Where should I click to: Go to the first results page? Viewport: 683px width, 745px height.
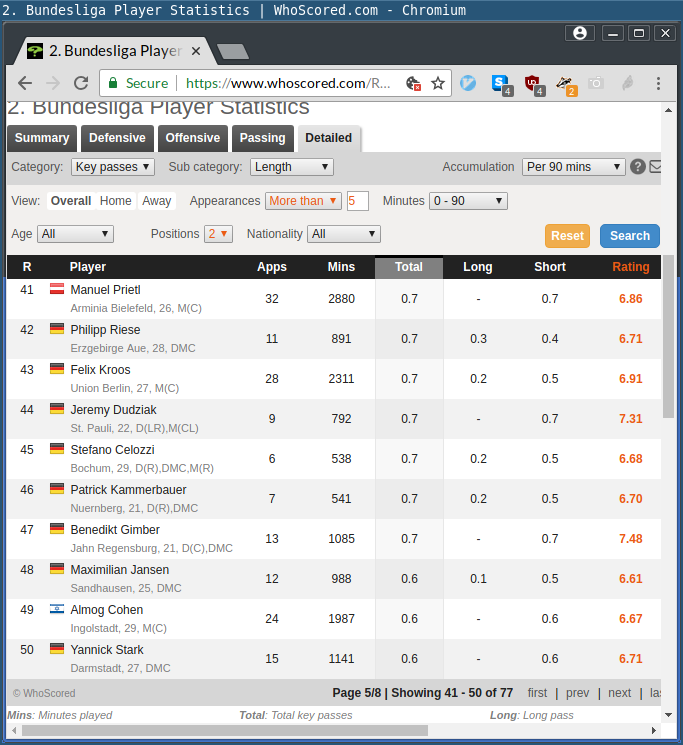(x=537, y=693)
